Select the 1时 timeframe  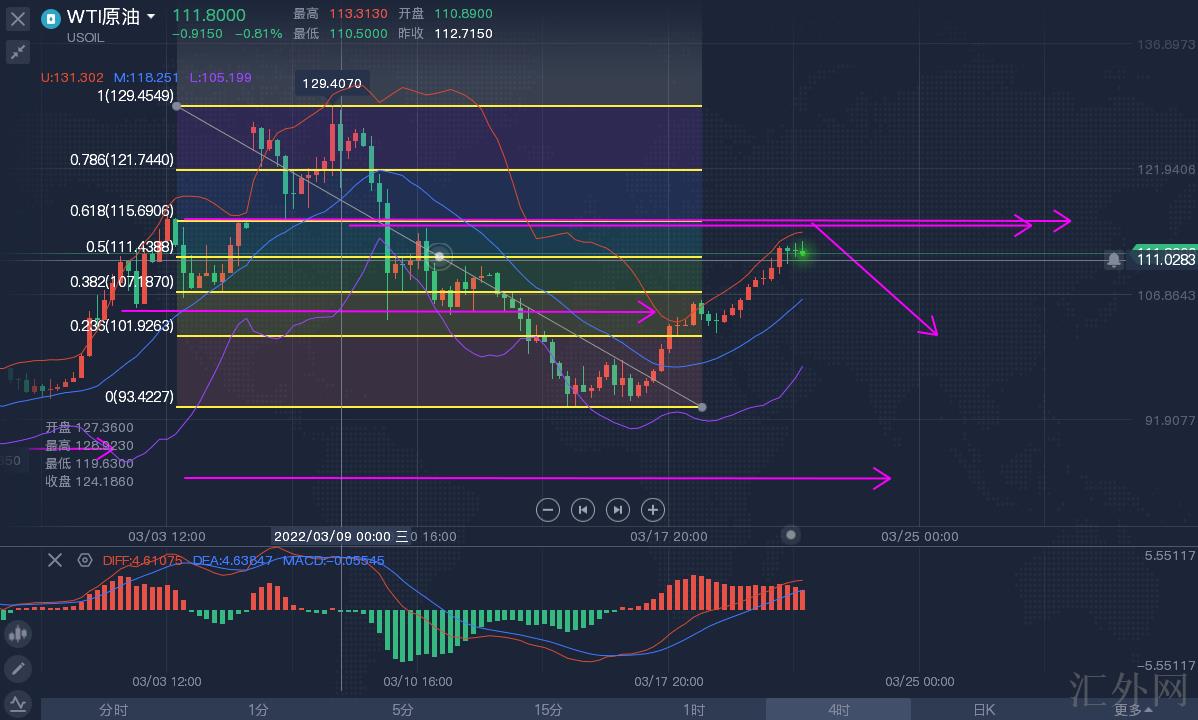(x=693, y=710)
